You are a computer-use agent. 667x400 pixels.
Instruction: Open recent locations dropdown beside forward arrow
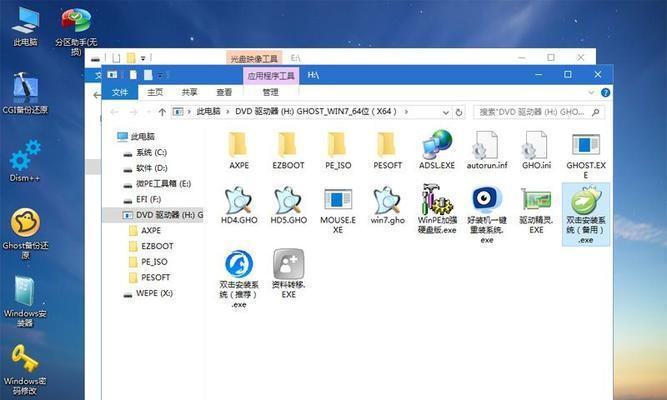(148, 112)
